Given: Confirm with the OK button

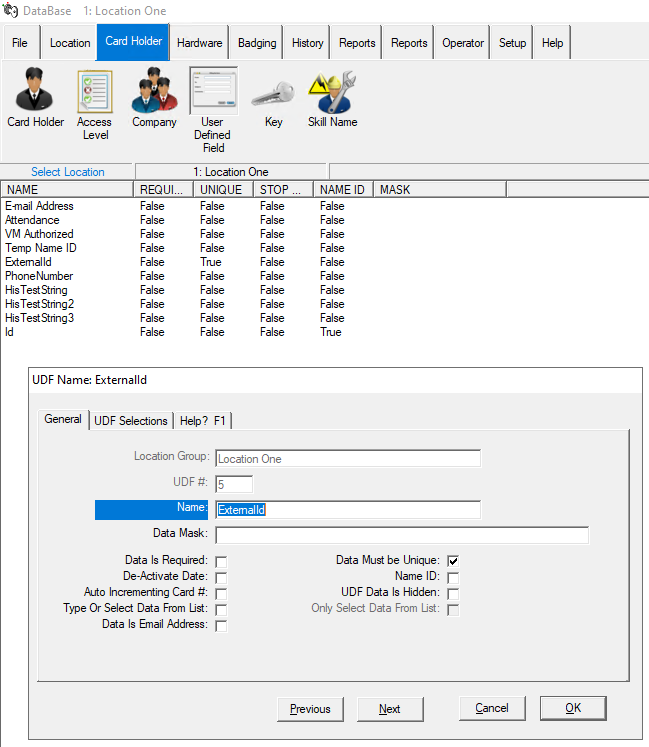Looking at the screenshot, I should point(573,708).
